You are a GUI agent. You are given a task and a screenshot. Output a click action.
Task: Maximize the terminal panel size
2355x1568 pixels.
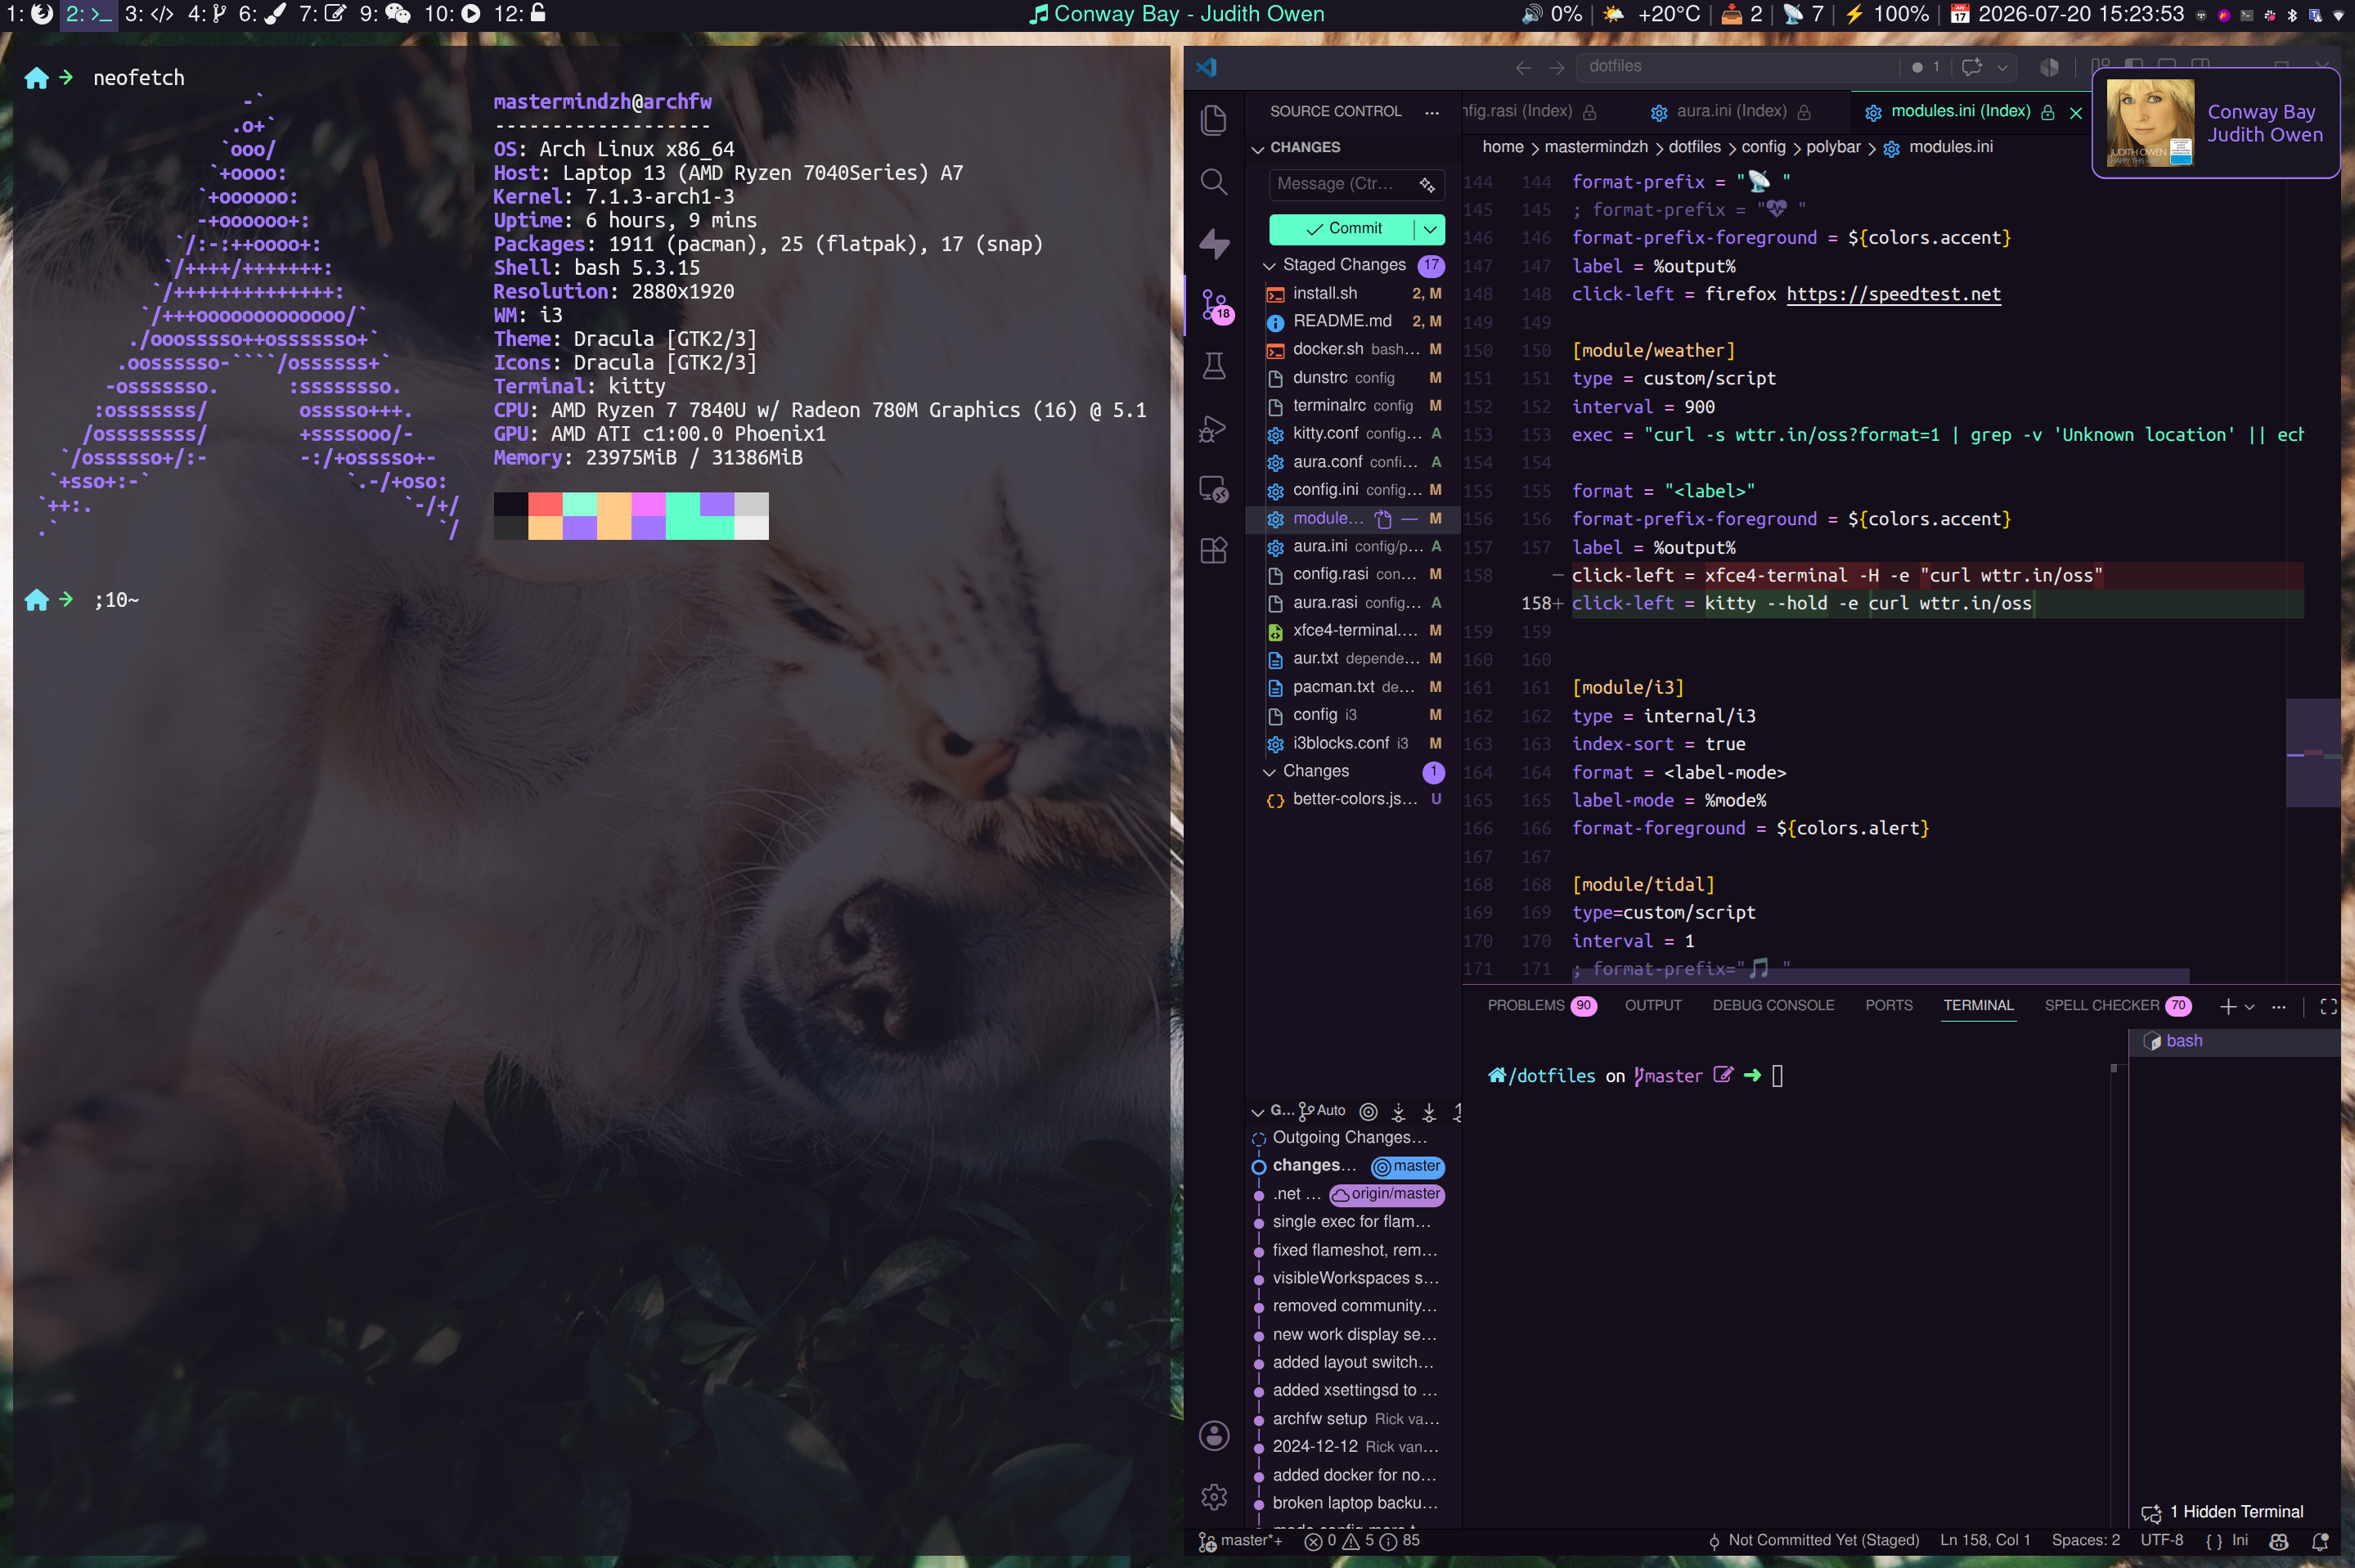(2328, 1006)
